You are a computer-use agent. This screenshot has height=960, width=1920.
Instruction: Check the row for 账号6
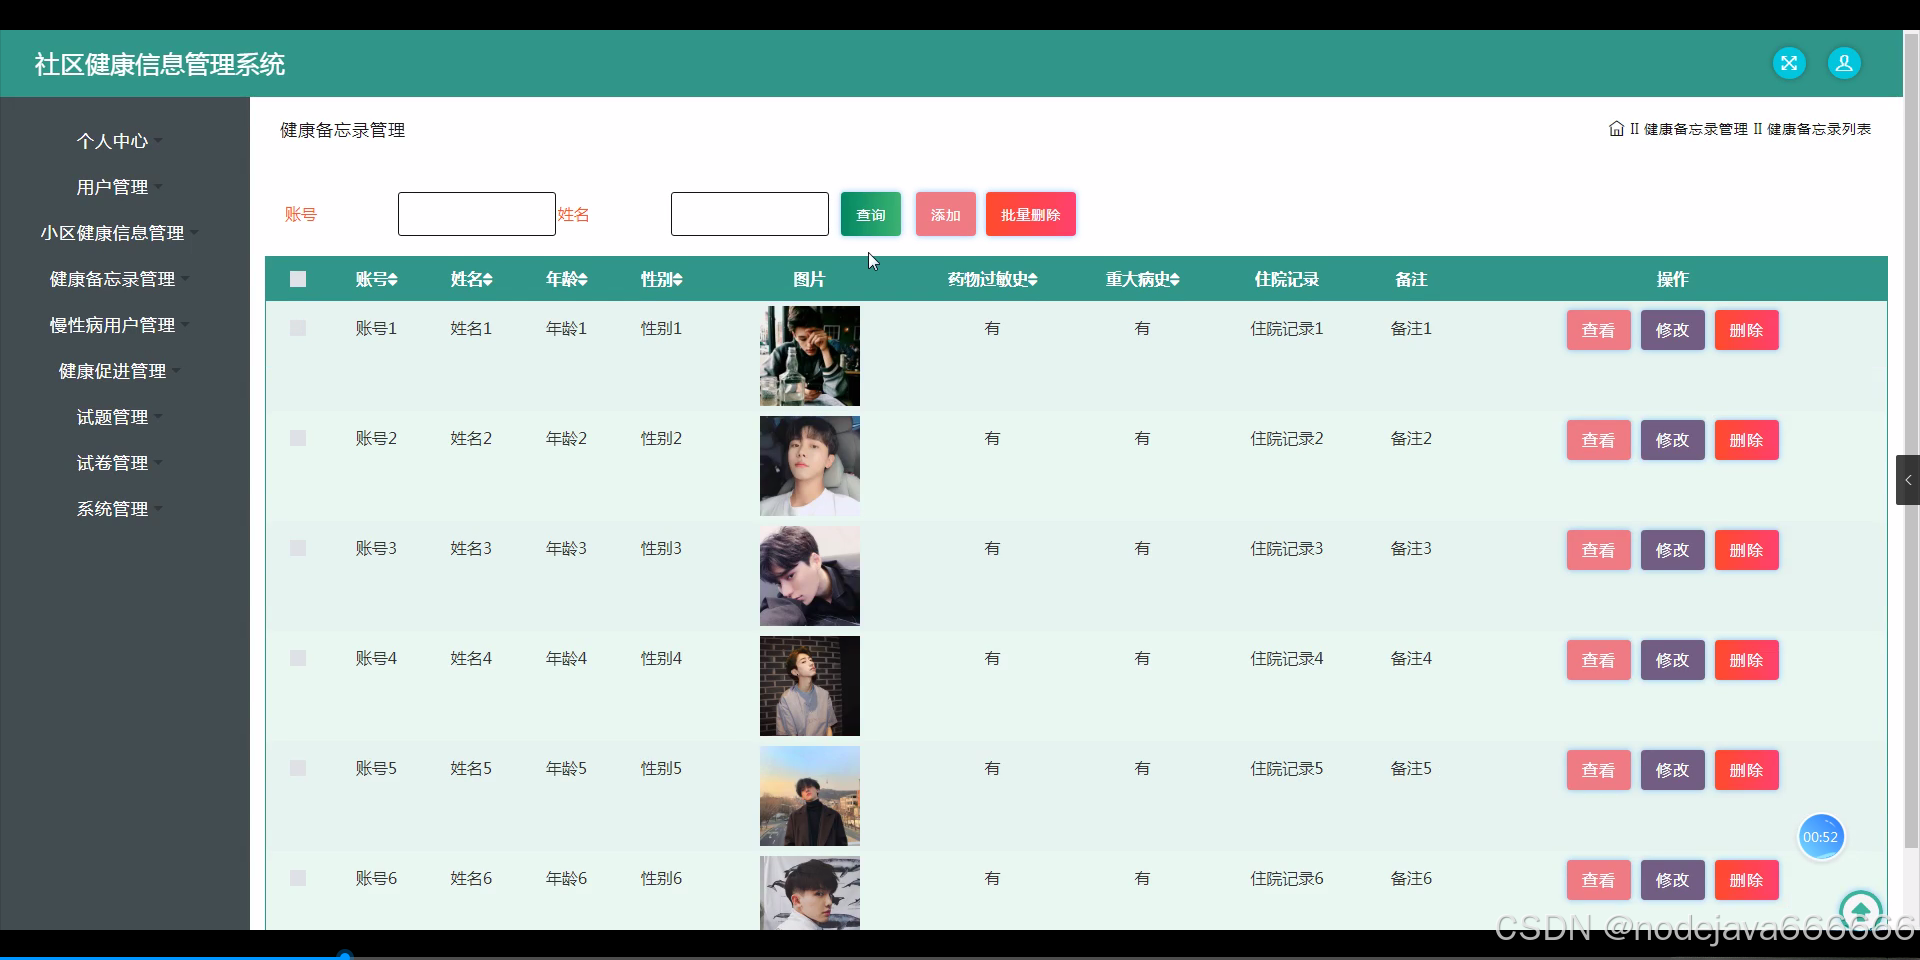click(298, 878)
